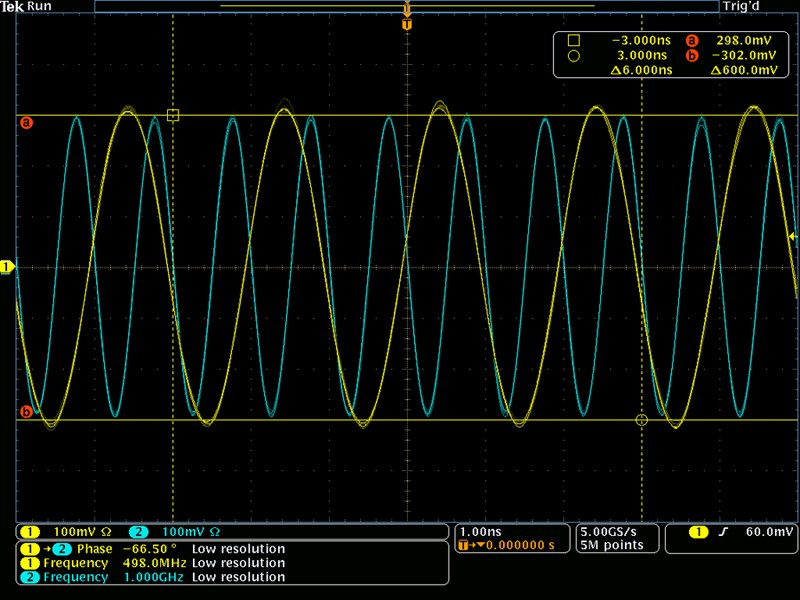Click the trigger position T marker
800x600 pixels.
[406, 23]
